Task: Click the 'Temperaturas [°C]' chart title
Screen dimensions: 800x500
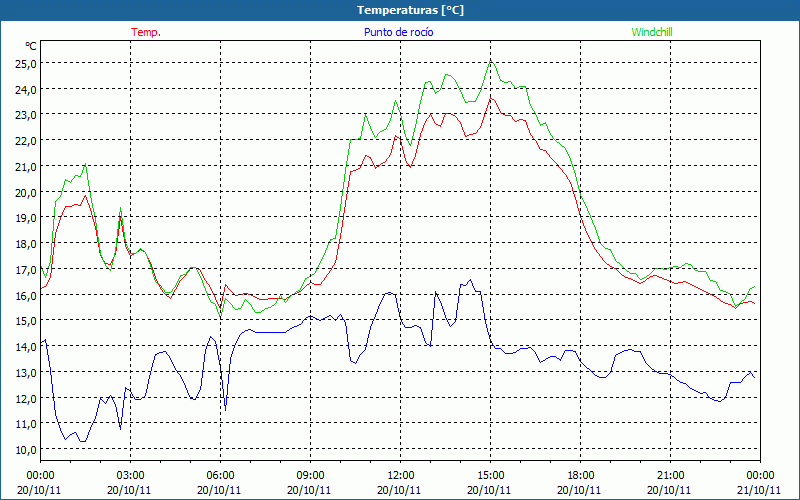Action: [x=410, y=10]
